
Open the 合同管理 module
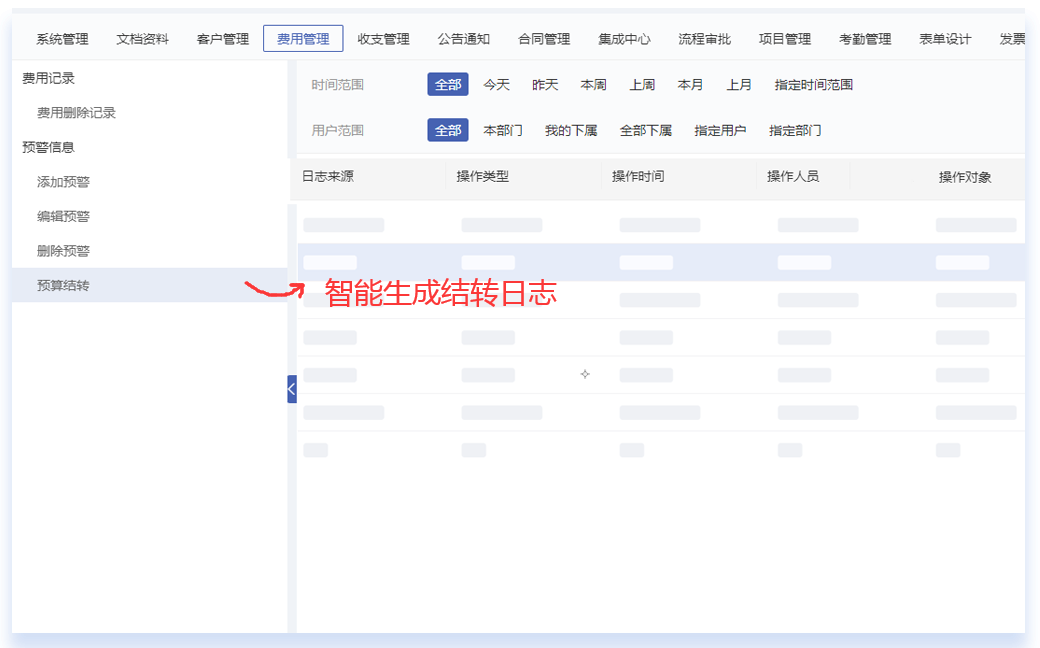point(543,38)
